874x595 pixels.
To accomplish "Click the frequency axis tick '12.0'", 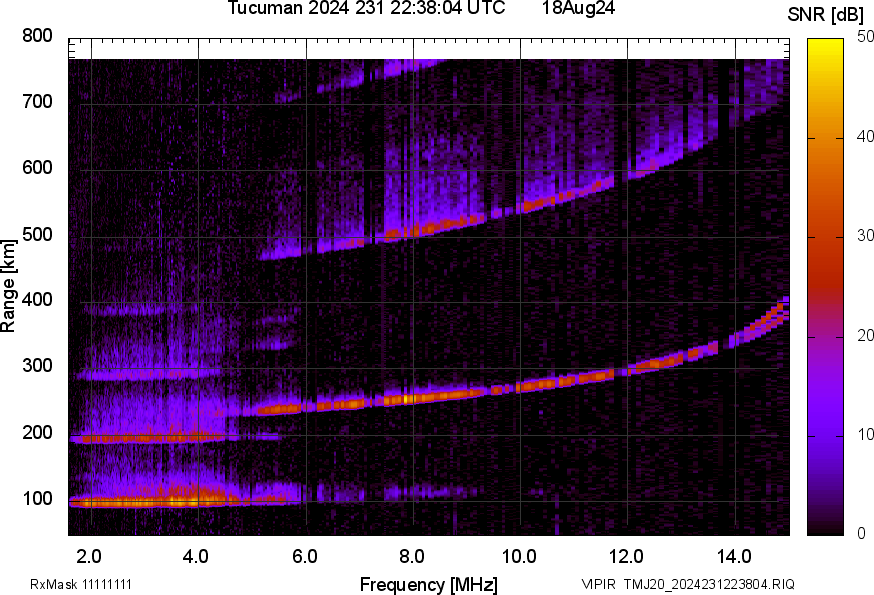I will [x=626, y=557].
